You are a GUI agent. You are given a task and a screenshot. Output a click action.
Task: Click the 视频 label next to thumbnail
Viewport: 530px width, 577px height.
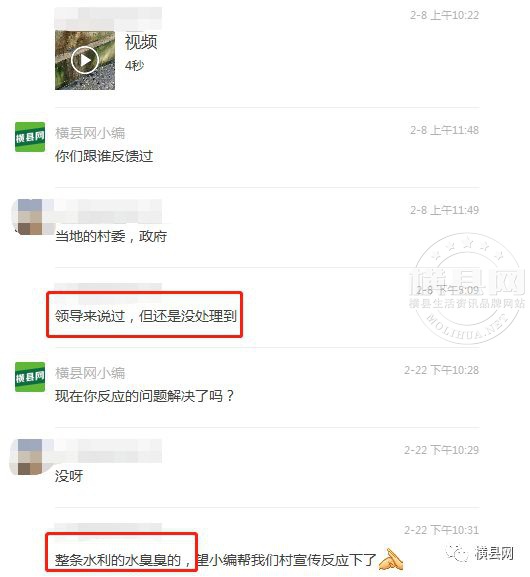click(141, 42)
